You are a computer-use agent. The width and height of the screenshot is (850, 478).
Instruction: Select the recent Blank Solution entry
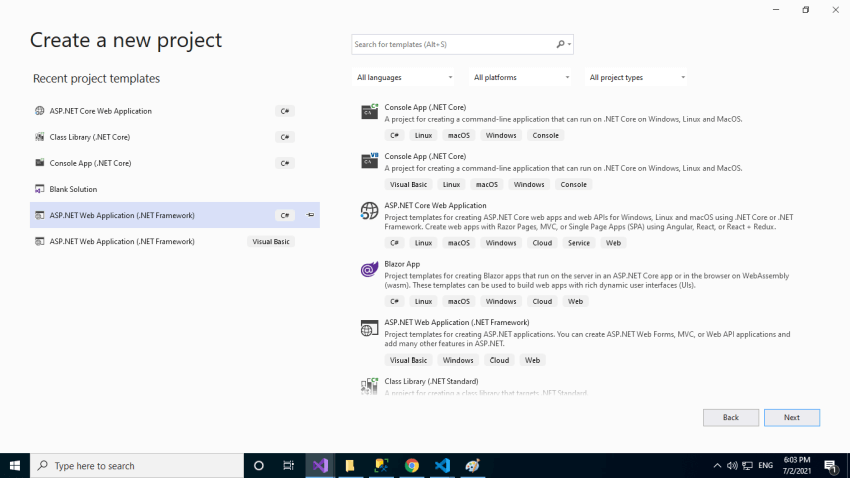pyautogui.click(x=175, y=189)
